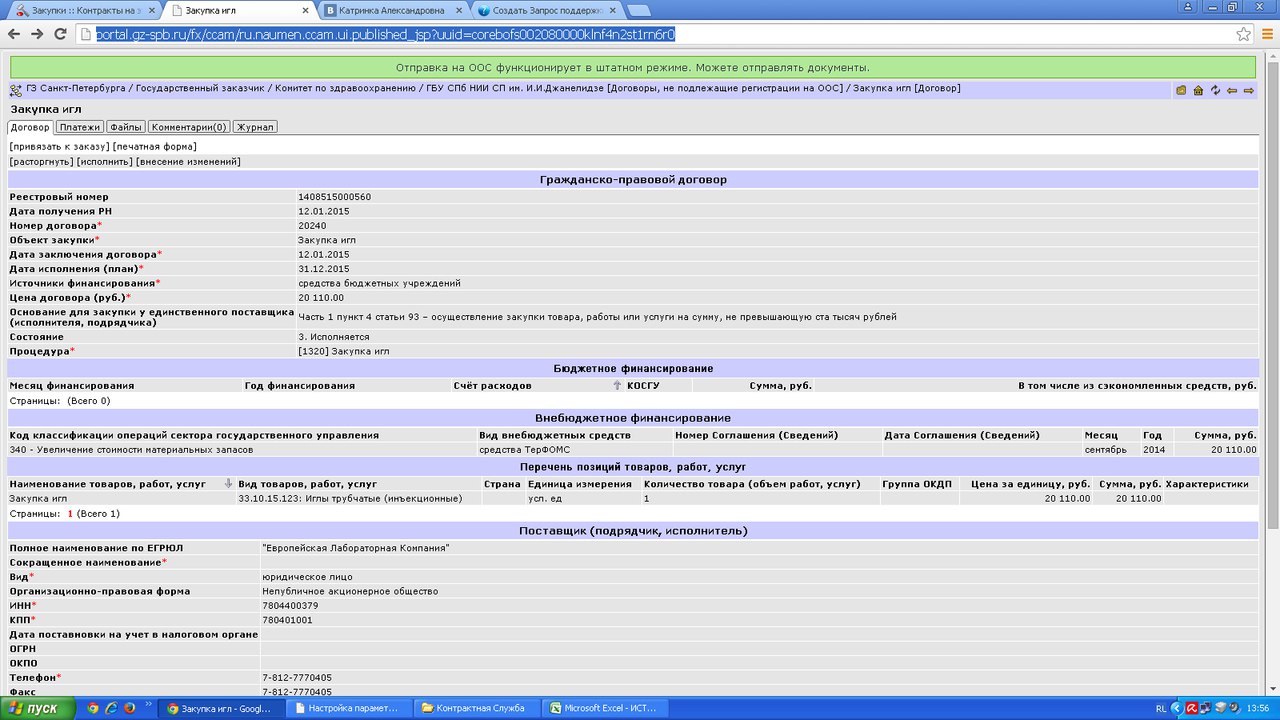Open the printer tray icon
This screenshot has height=720, width=1280.
click(x=1220, y=708)
